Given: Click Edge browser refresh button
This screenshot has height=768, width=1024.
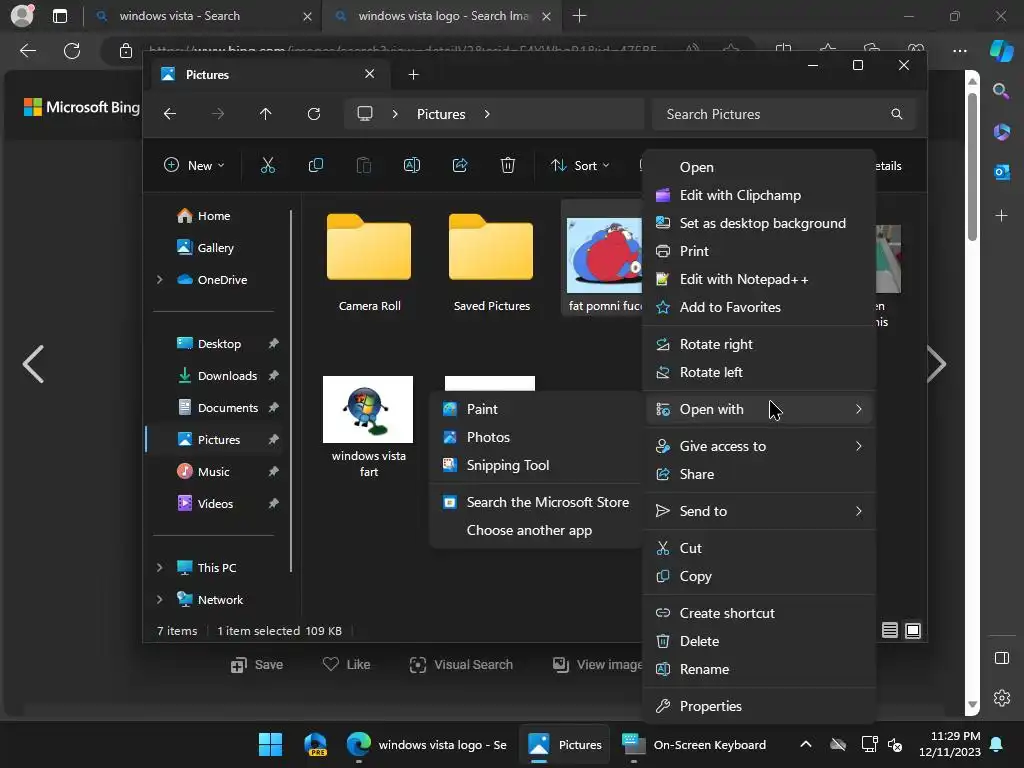Looking at the screenshot, I should coord(72,51).
